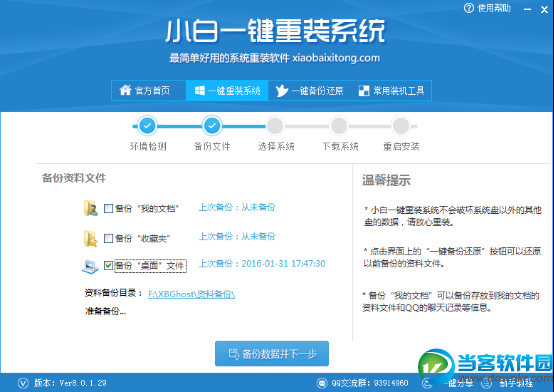Open backup directory F:\XBGhost\资料备份\ link
The width and height of the screenshot is (554, 392).
coord(191,294)
